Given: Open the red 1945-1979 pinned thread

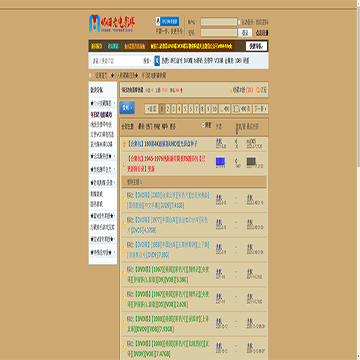Looking at the screenshot, I should 166,163.
